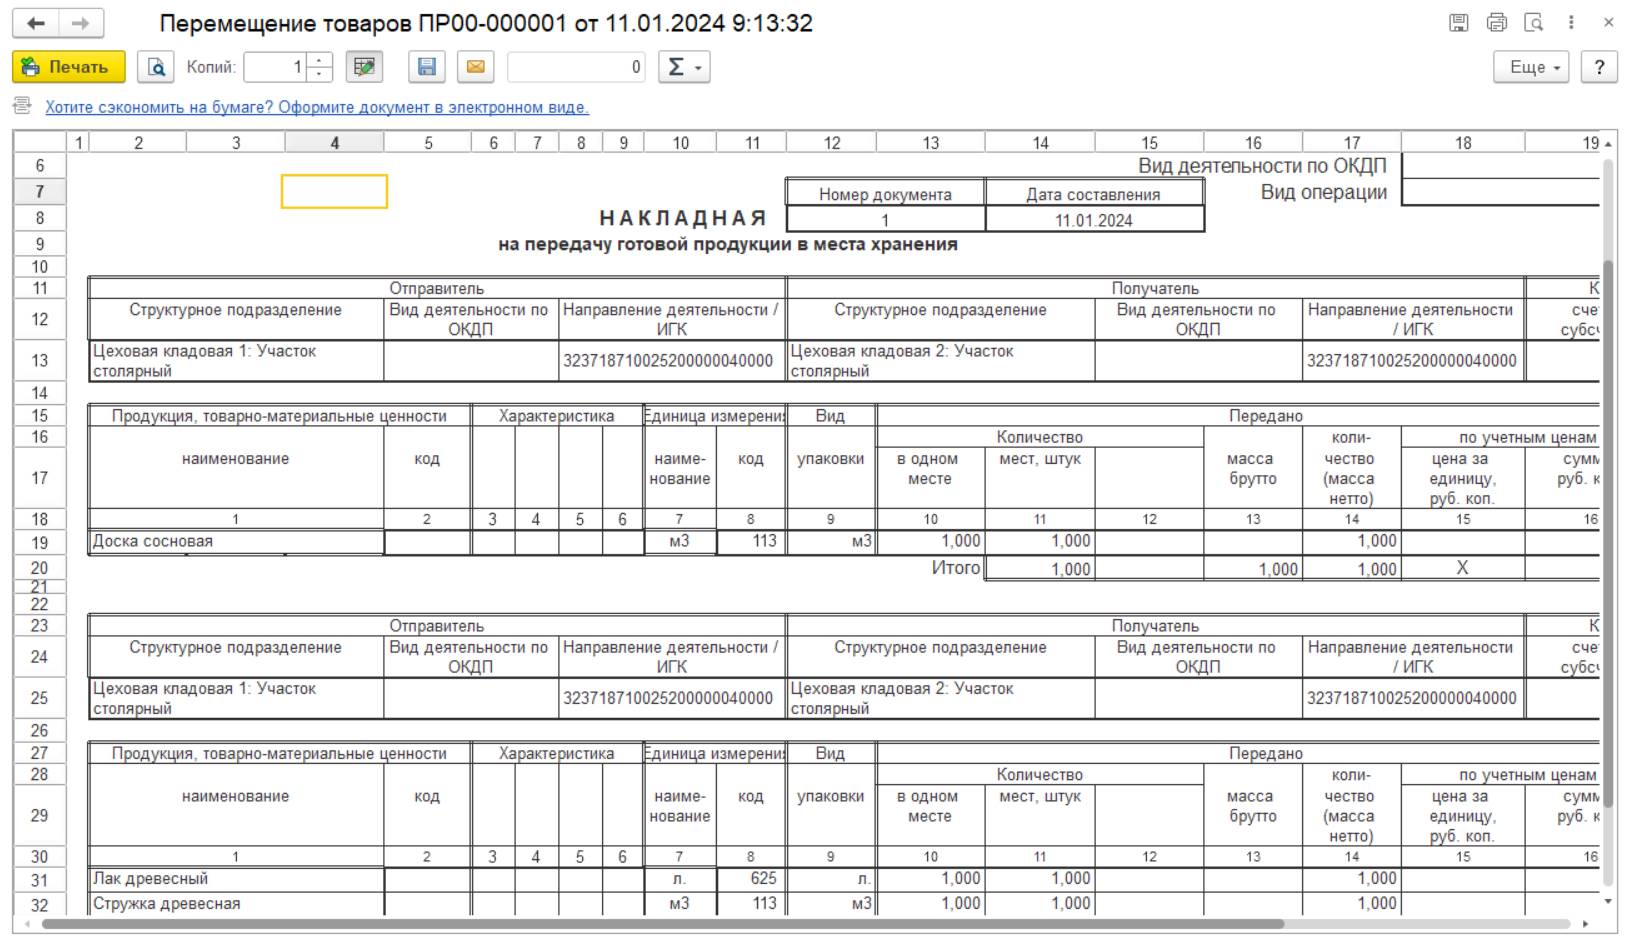The width and height of the screenshot is (1635, 947).
Task: Decrease copies with the down stepper arrow
Action: [319, 74]
